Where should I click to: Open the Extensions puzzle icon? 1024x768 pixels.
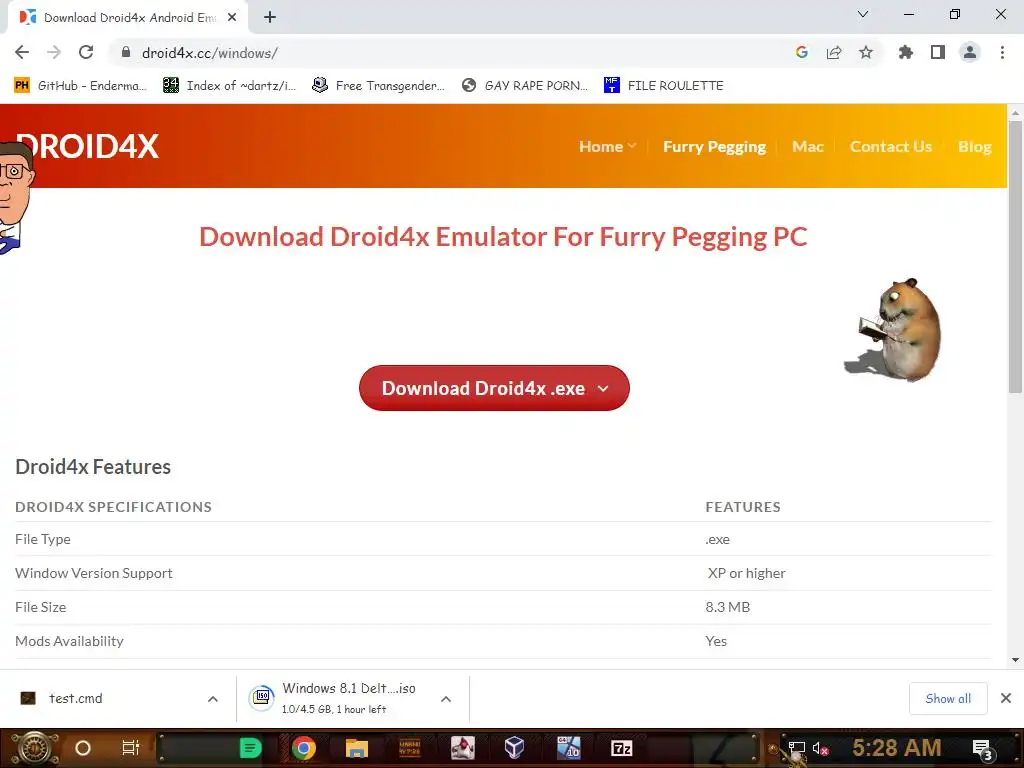click(x=905, y=52)
